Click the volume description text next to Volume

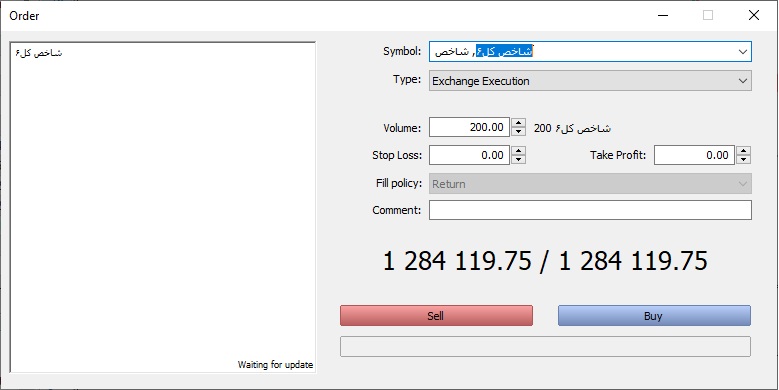(572, 128)
